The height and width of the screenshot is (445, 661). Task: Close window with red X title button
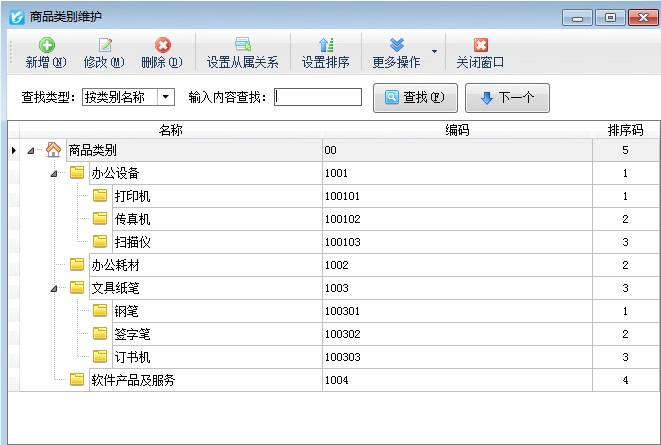coord(643,18)
